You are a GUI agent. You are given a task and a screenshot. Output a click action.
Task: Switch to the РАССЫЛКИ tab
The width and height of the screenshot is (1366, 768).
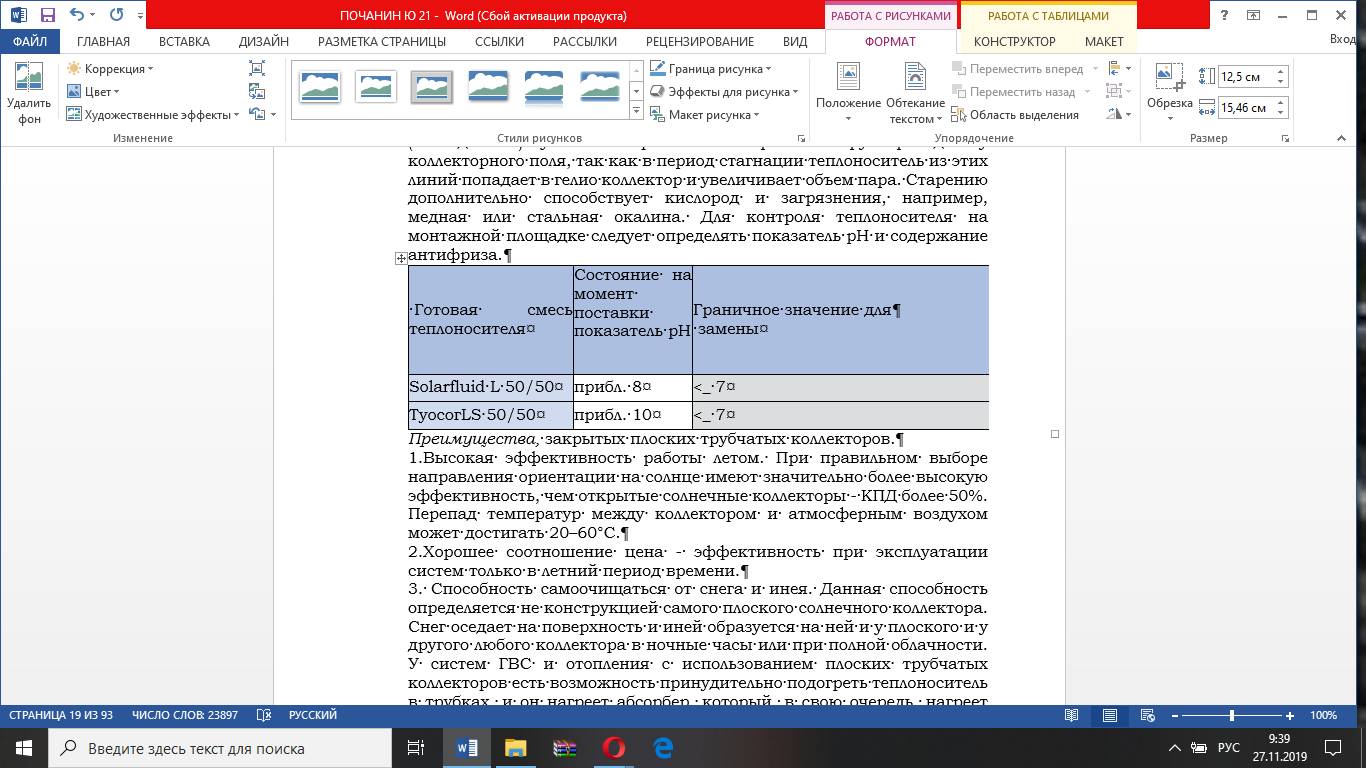coord(585,42)
